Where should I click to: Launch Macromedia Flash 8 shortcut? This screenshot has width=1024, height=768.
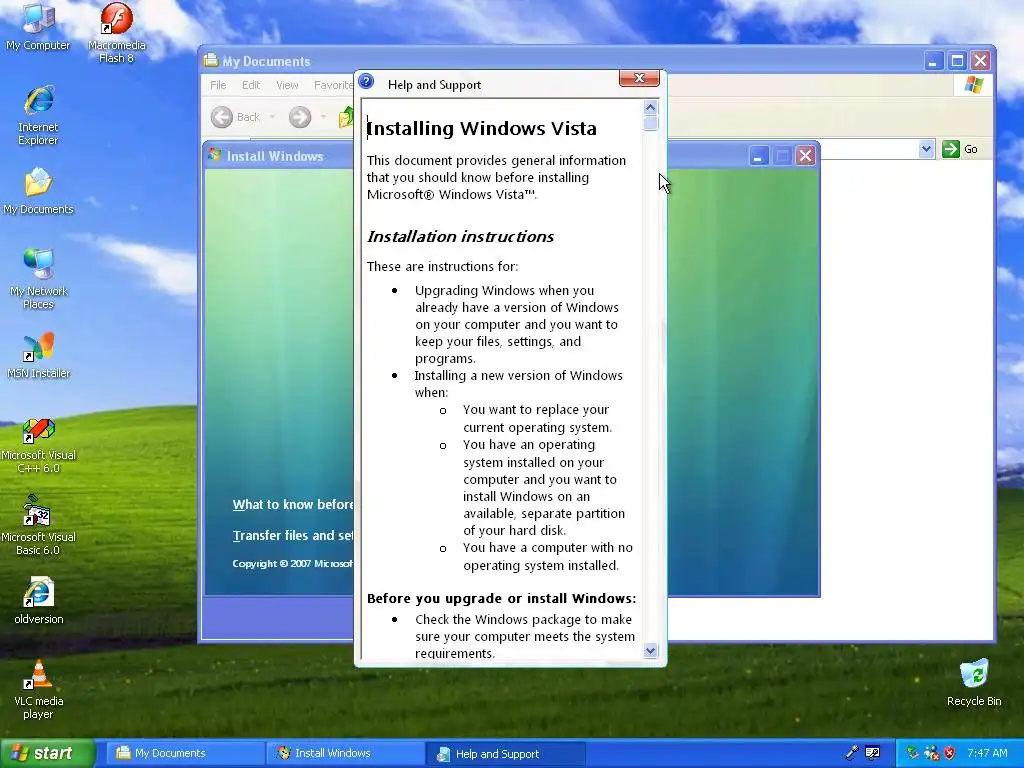[116, 31]
